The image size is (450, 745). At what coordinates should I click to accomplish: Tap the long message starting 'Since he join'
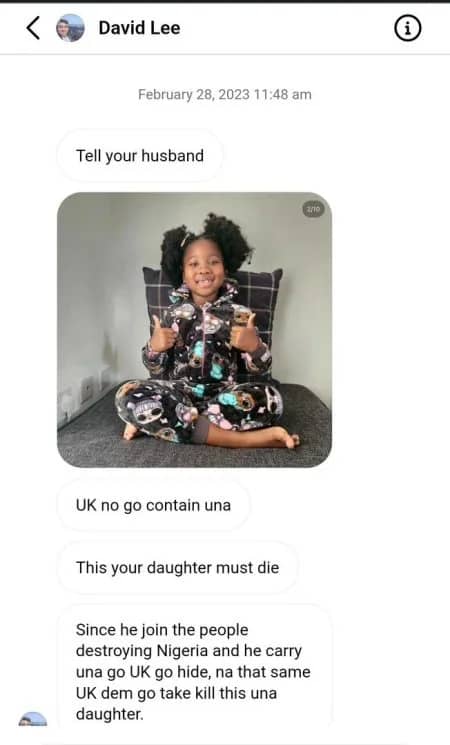click(x=194, y=672)
